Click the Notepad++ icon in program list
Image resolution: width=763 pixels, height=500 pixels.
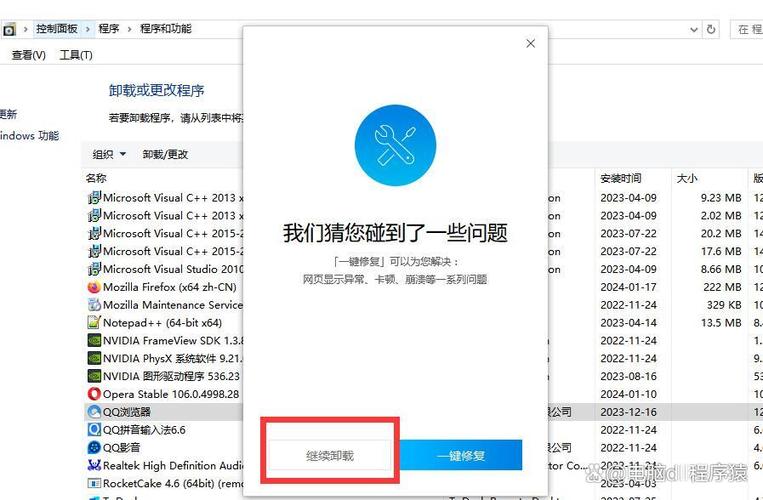click(94, 322)
